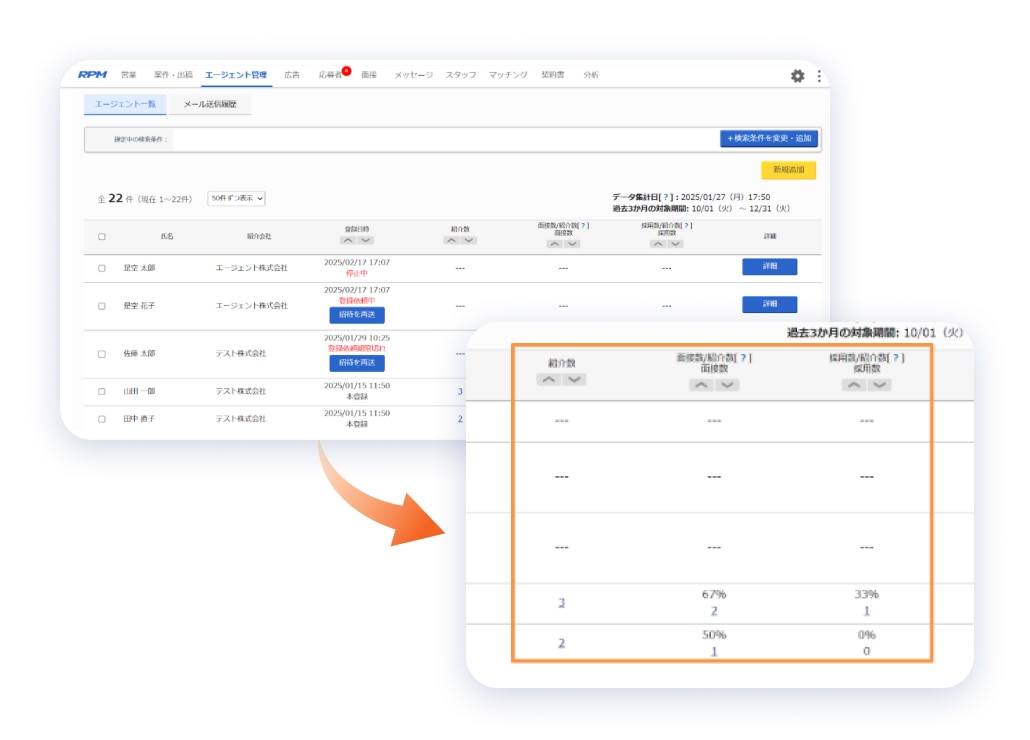The image size is (1030, 740).
Task: Open the settings gear icon
Action: (x=797, y=76)
